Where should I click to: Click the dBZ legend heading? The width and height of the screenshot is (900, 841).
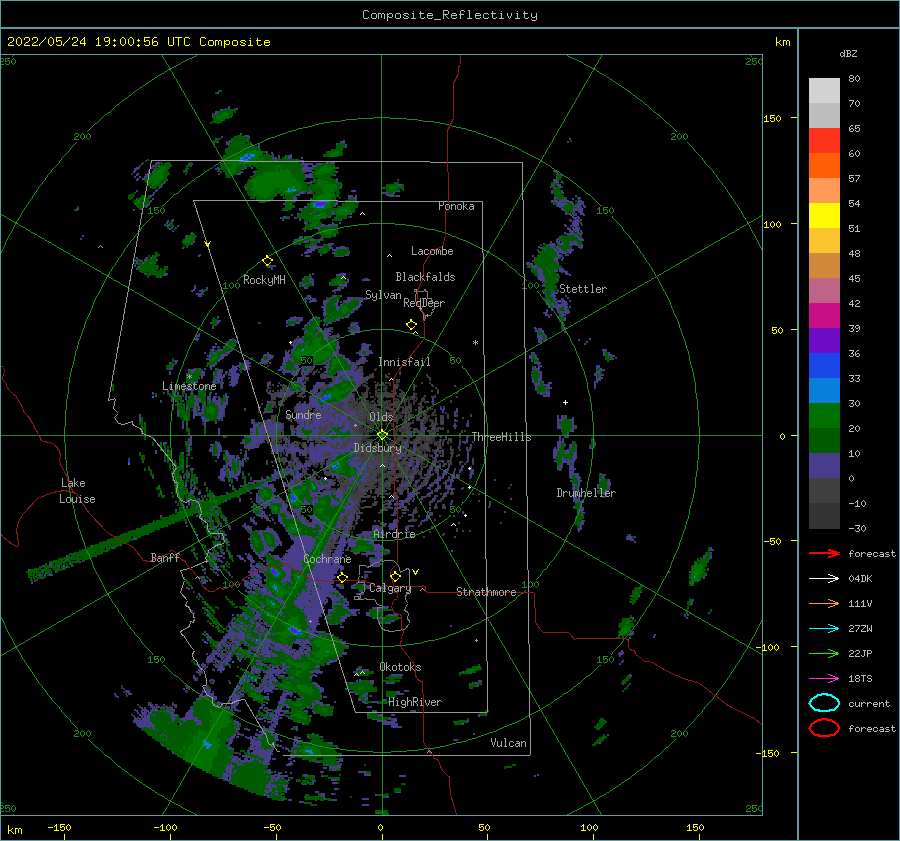[848, 53]
